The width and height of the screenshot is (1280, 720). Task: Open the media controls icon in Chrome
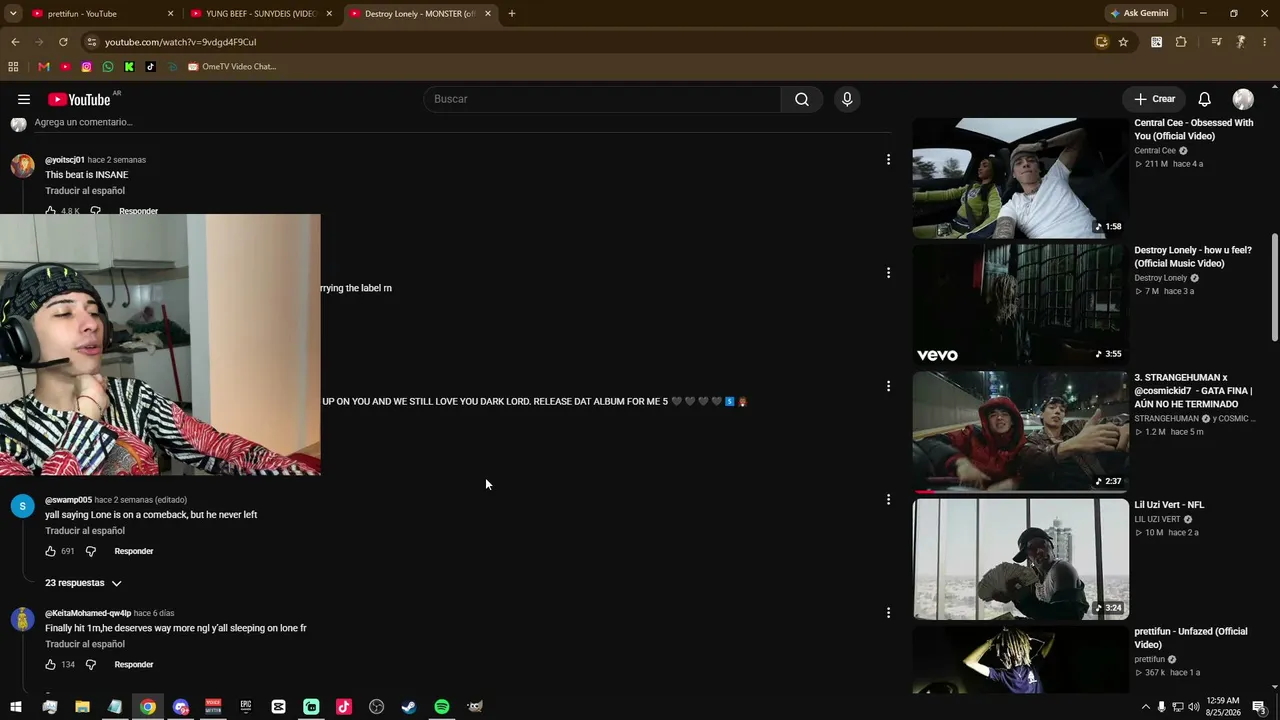[1216, 42]
